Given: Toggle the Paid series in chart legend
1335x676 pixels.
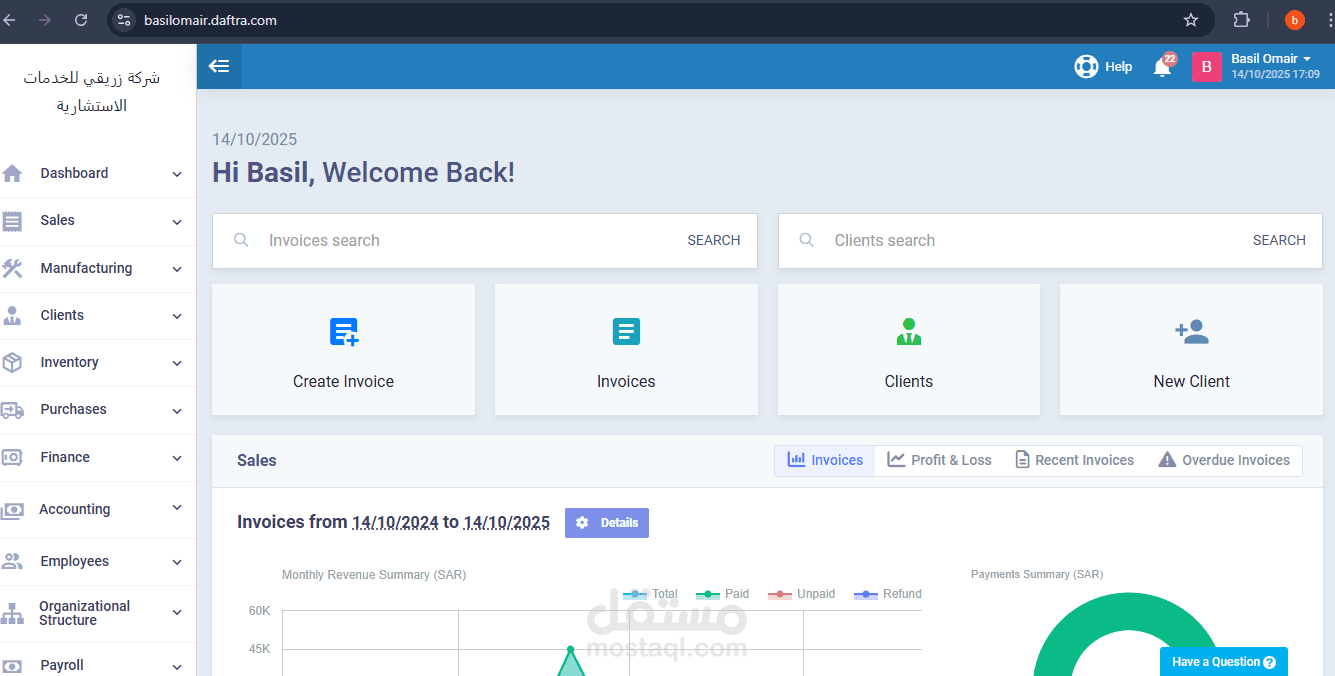Looking at the screenshot, I should pyautogui.click(x=722, y=594).
